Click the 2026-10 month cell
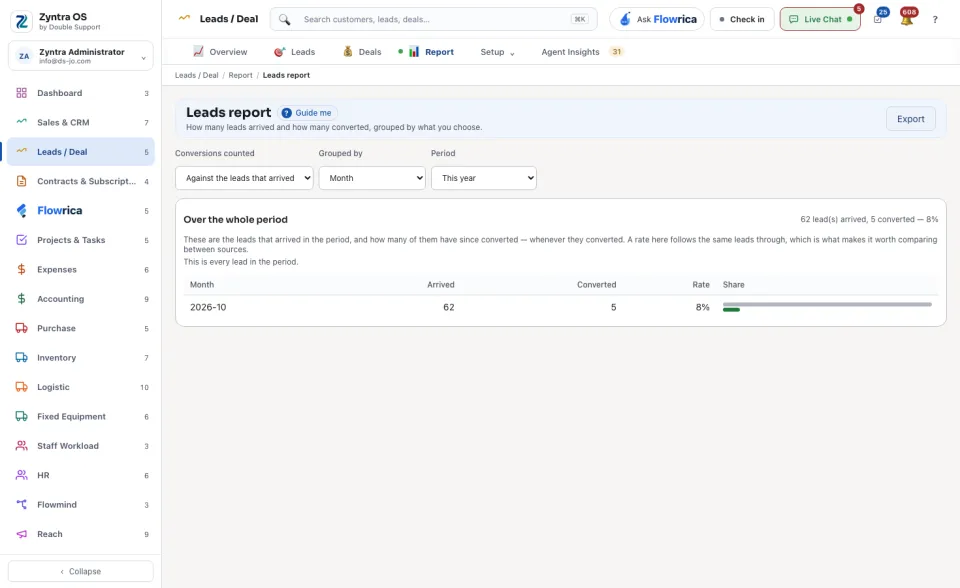Image resolution: width=960 pixels, height=588 pixels. pyautogui.click(x=208, y=307)
